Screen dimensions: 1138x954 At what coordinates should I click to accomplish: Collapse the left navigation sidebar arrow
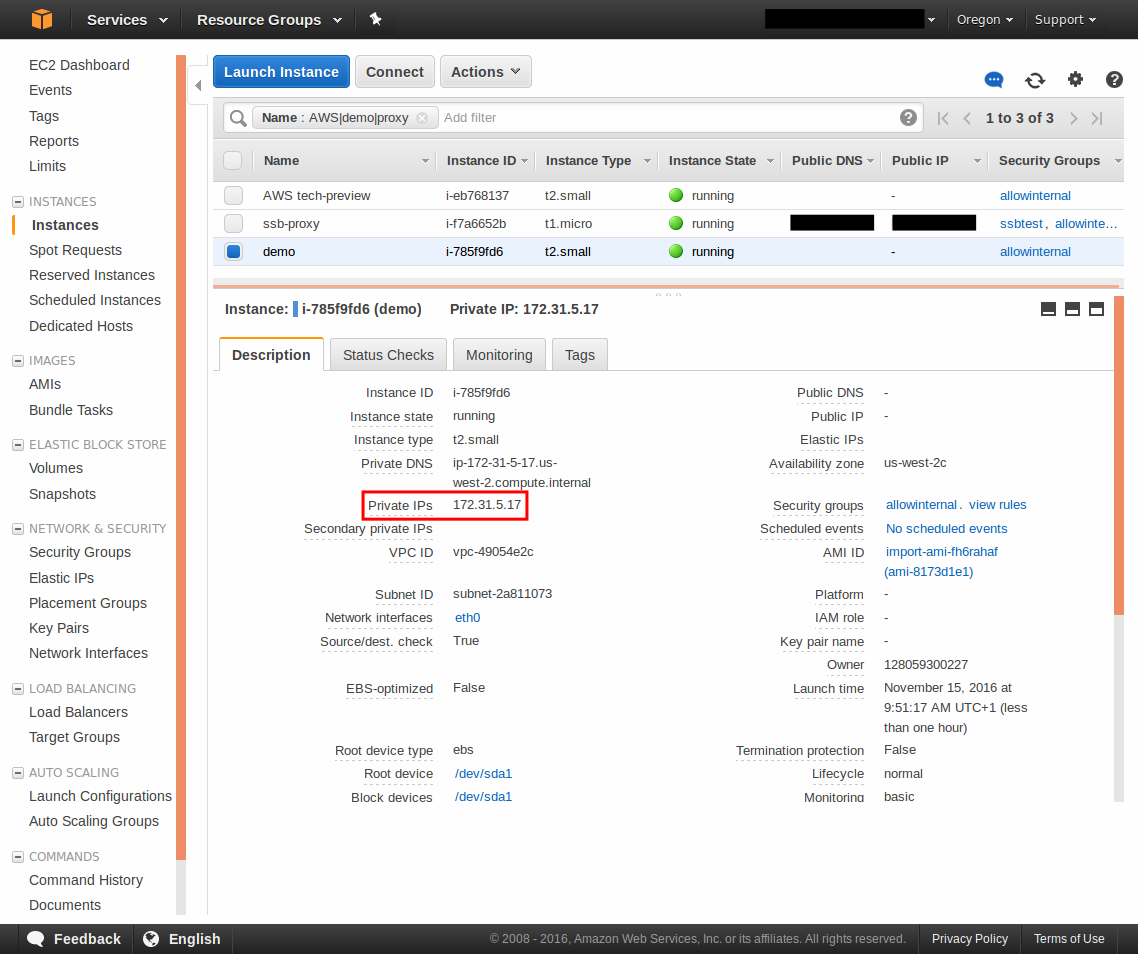[198, 86]
